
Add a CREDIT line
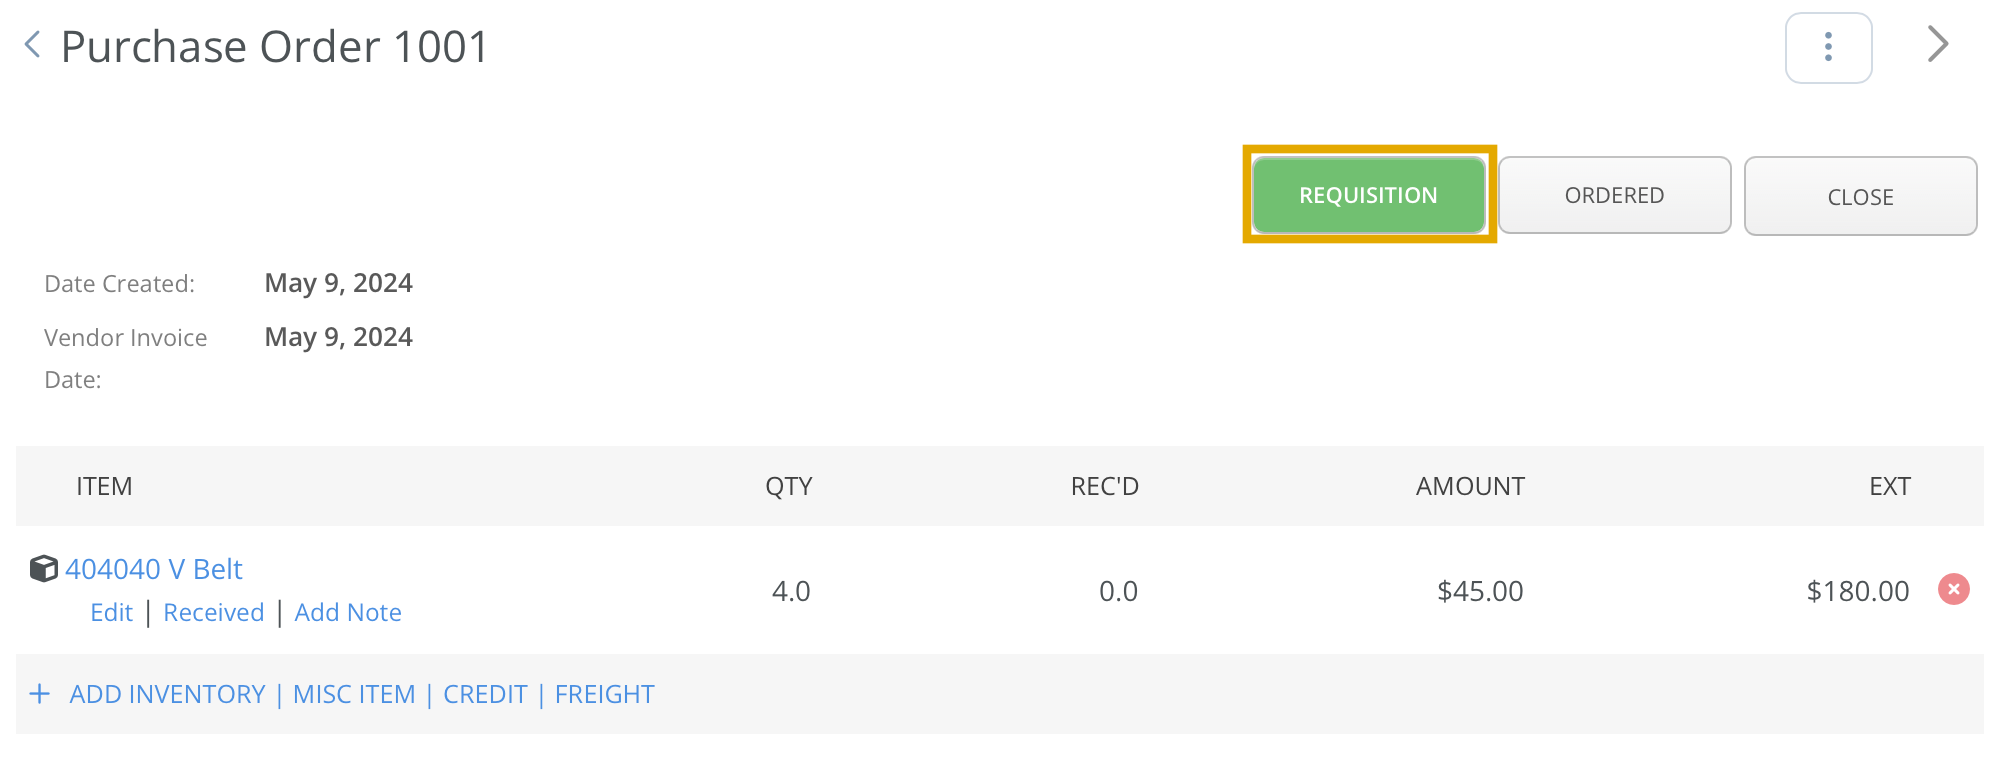[485, 694]
